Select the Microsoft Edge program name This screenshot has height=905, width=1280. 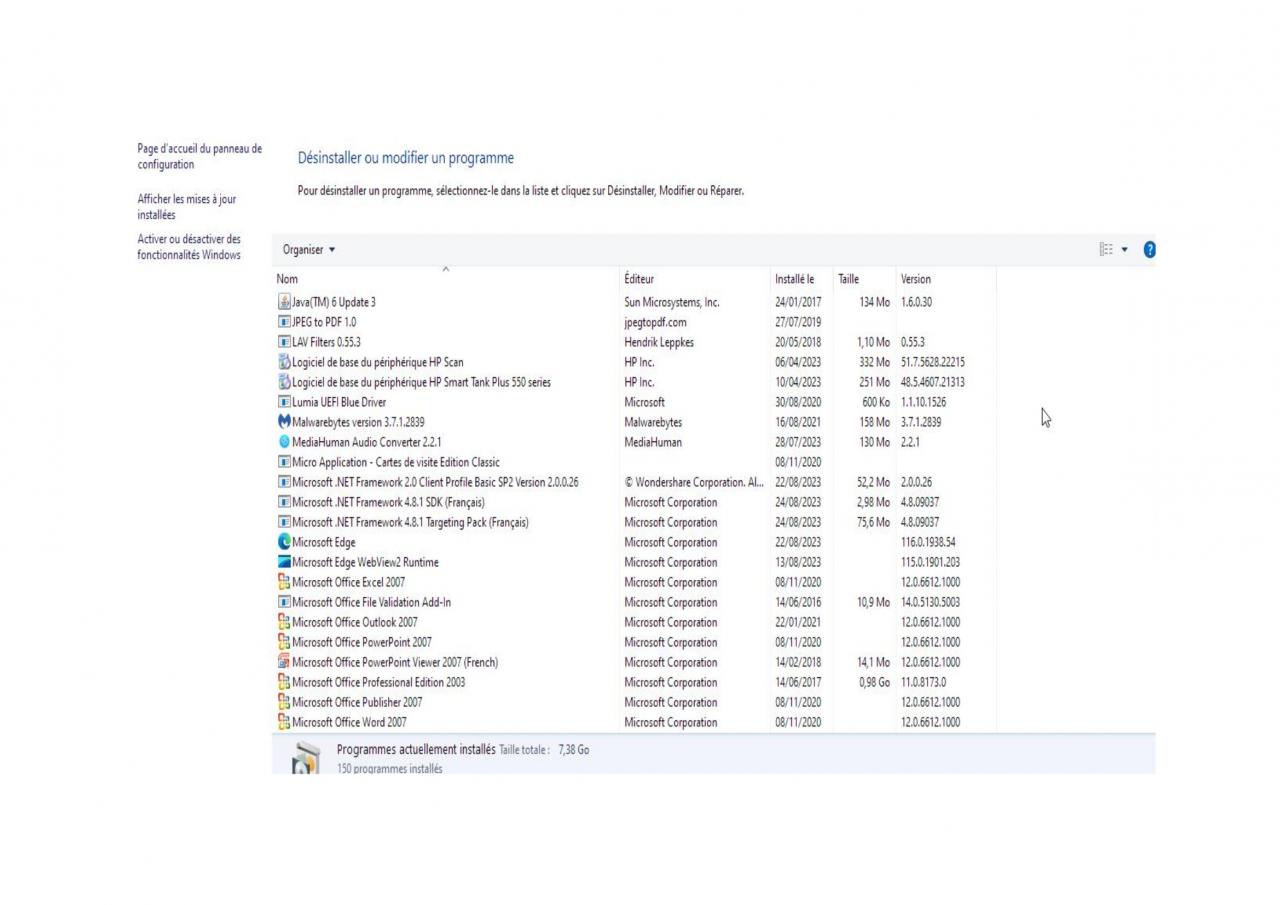324,542
